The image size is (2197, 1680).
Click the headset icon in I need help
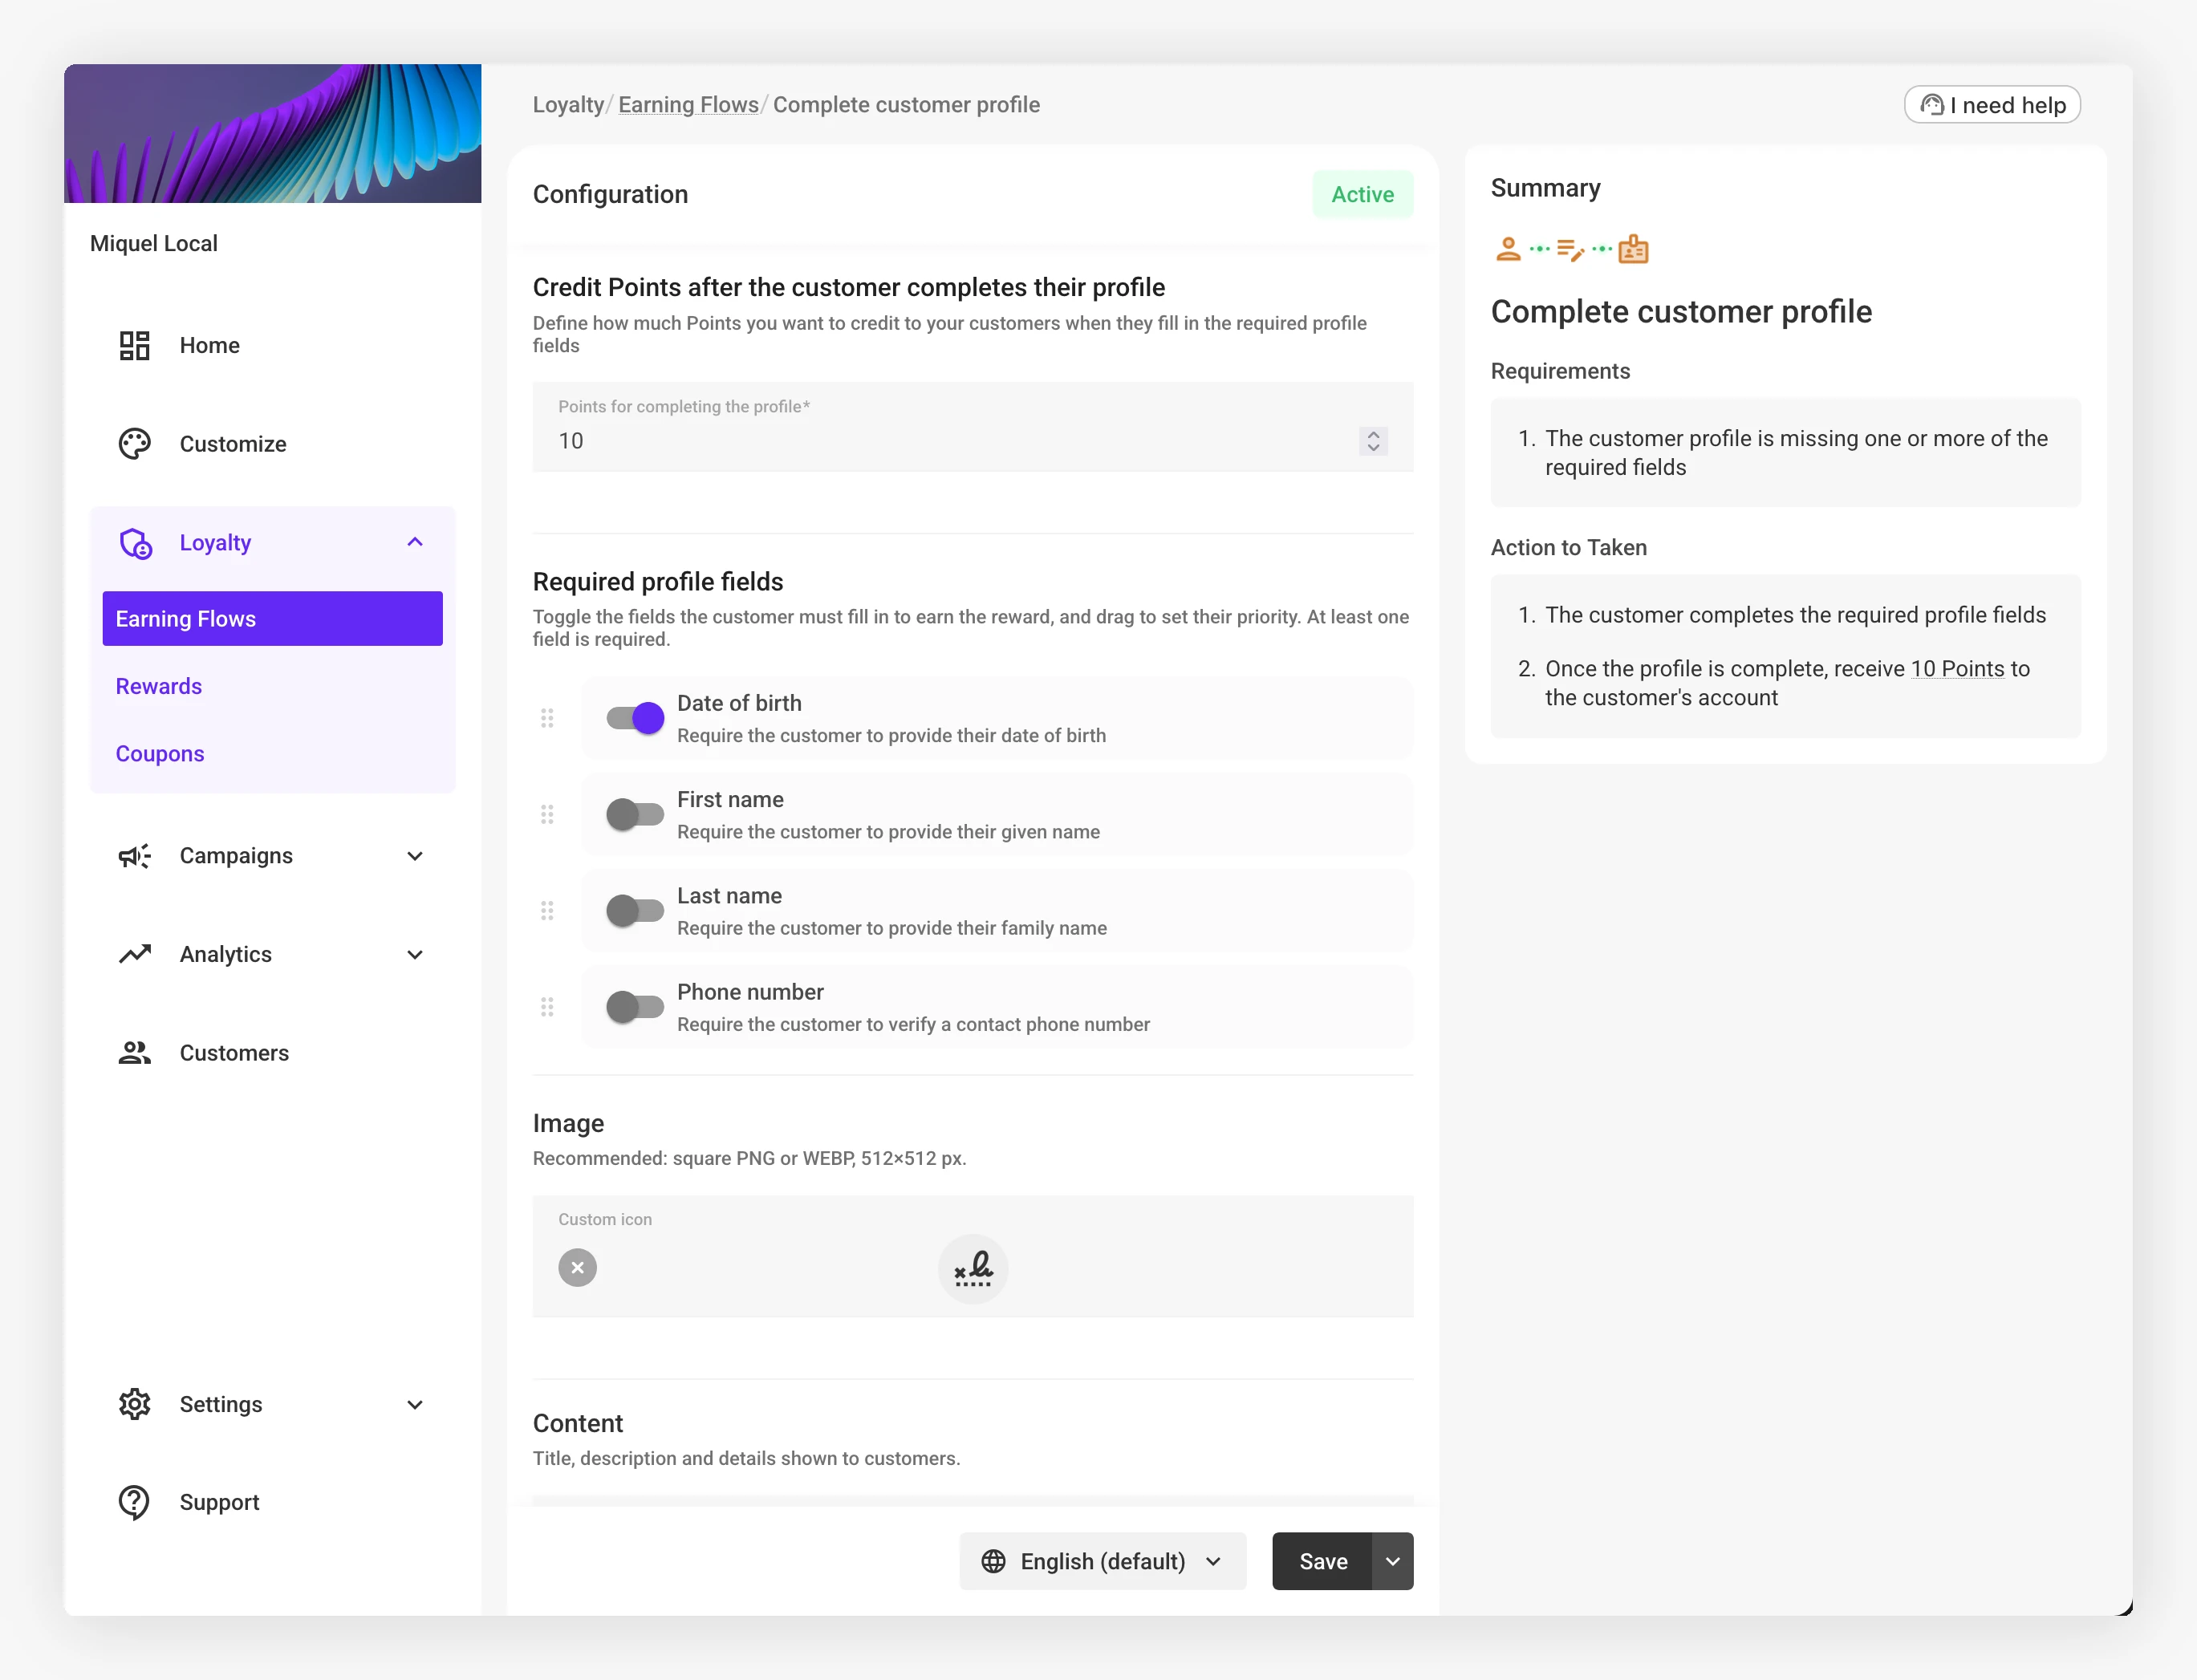tap(1932, 105)
